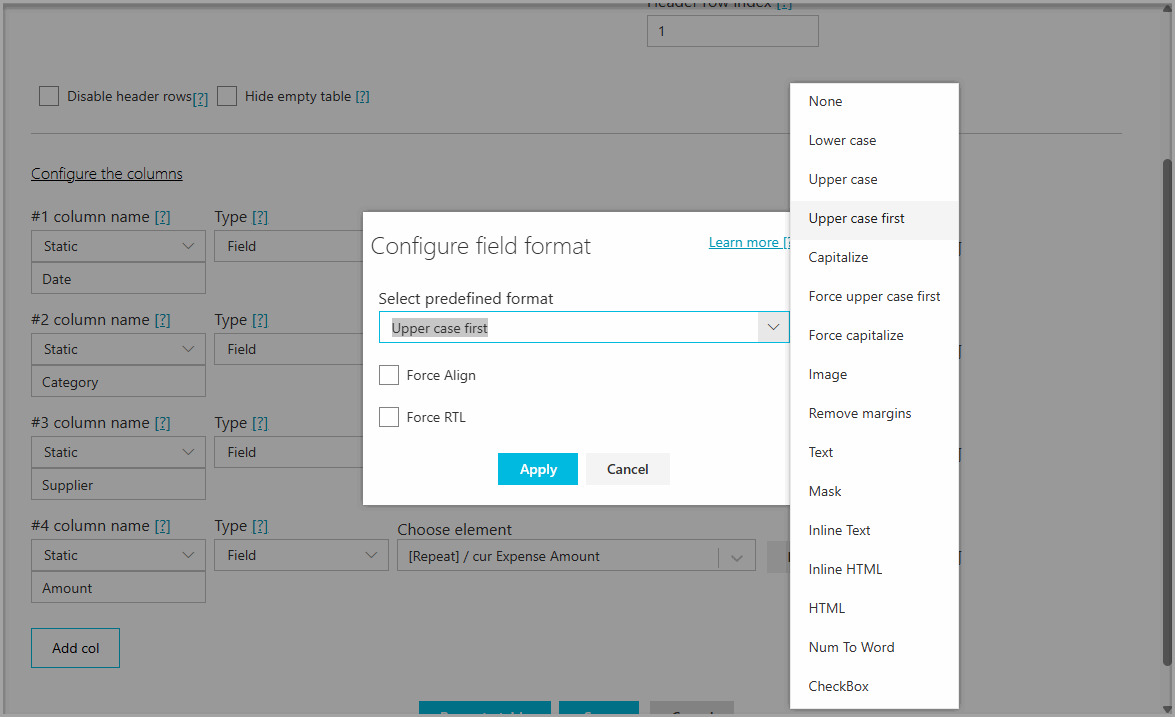Open the Select predefined format dropdown arrow
Screen dimensions: 1175x717
click(x=773, y=327)
